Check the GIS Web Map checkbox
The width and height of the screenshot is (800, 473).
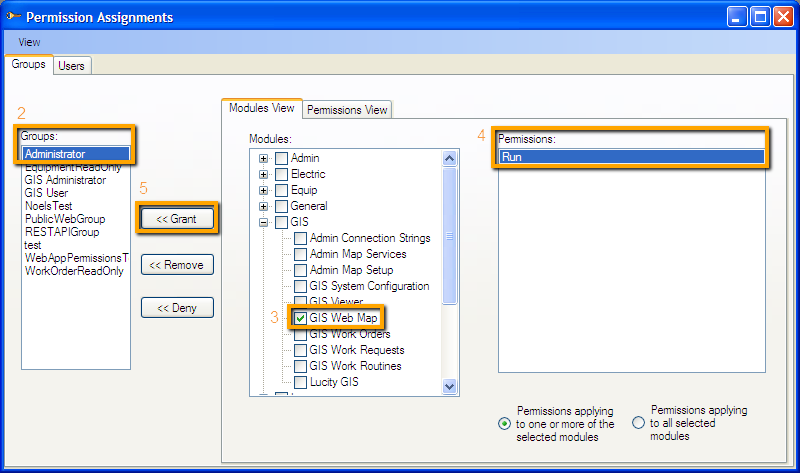click(301, 318)
